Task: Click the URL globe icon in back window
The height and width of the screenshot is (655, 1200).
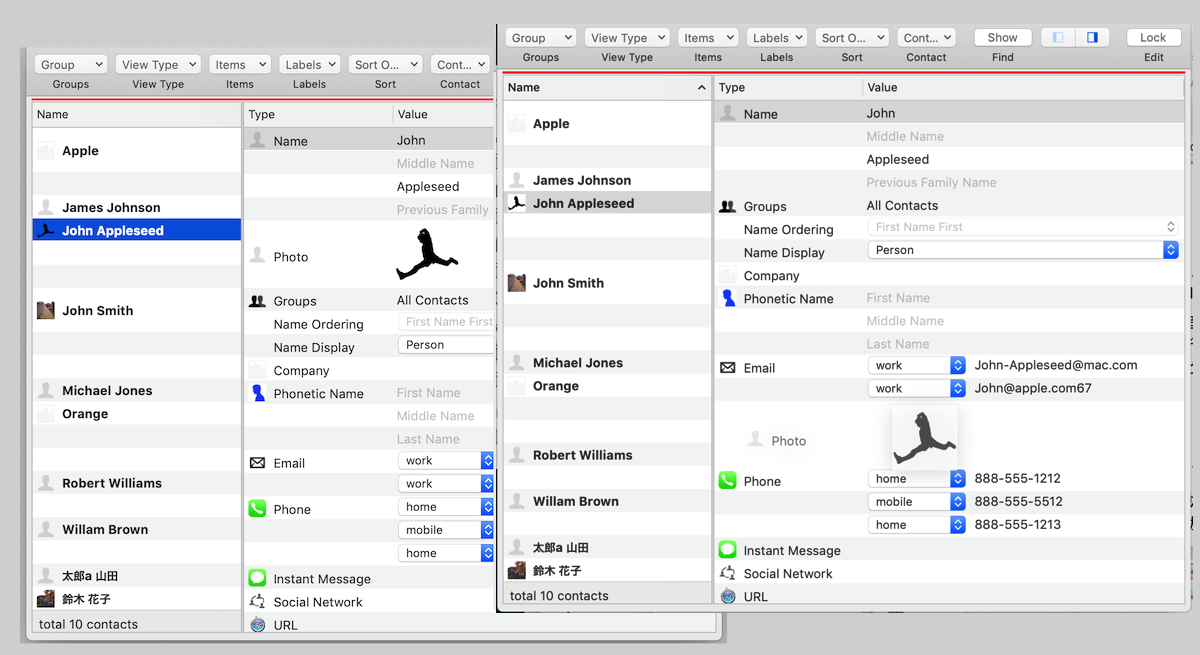Action: (x=257, y=625)
